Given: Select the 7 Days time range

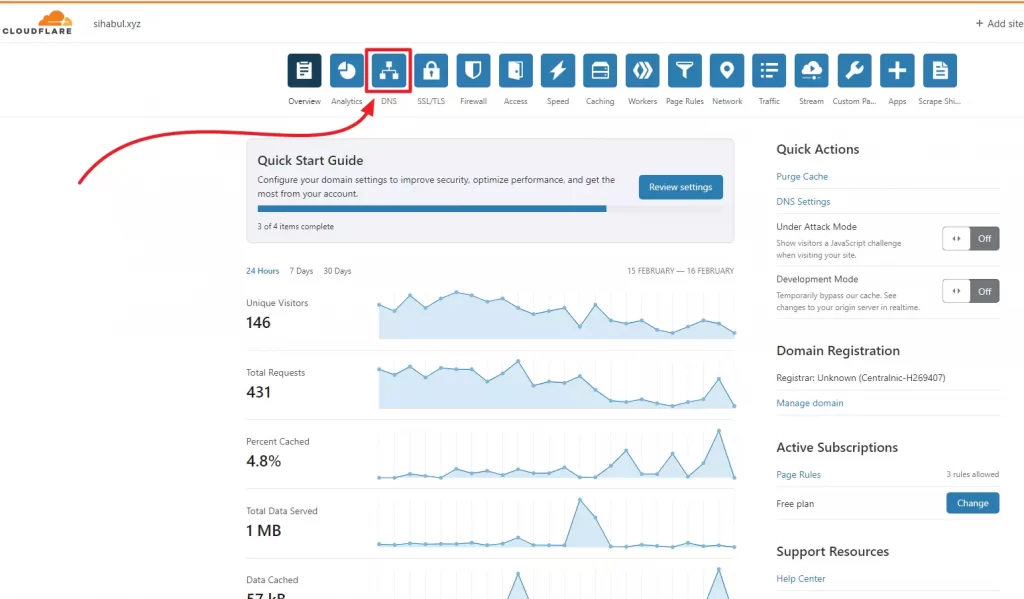Looking at the screenshot, I should point(301,270).
